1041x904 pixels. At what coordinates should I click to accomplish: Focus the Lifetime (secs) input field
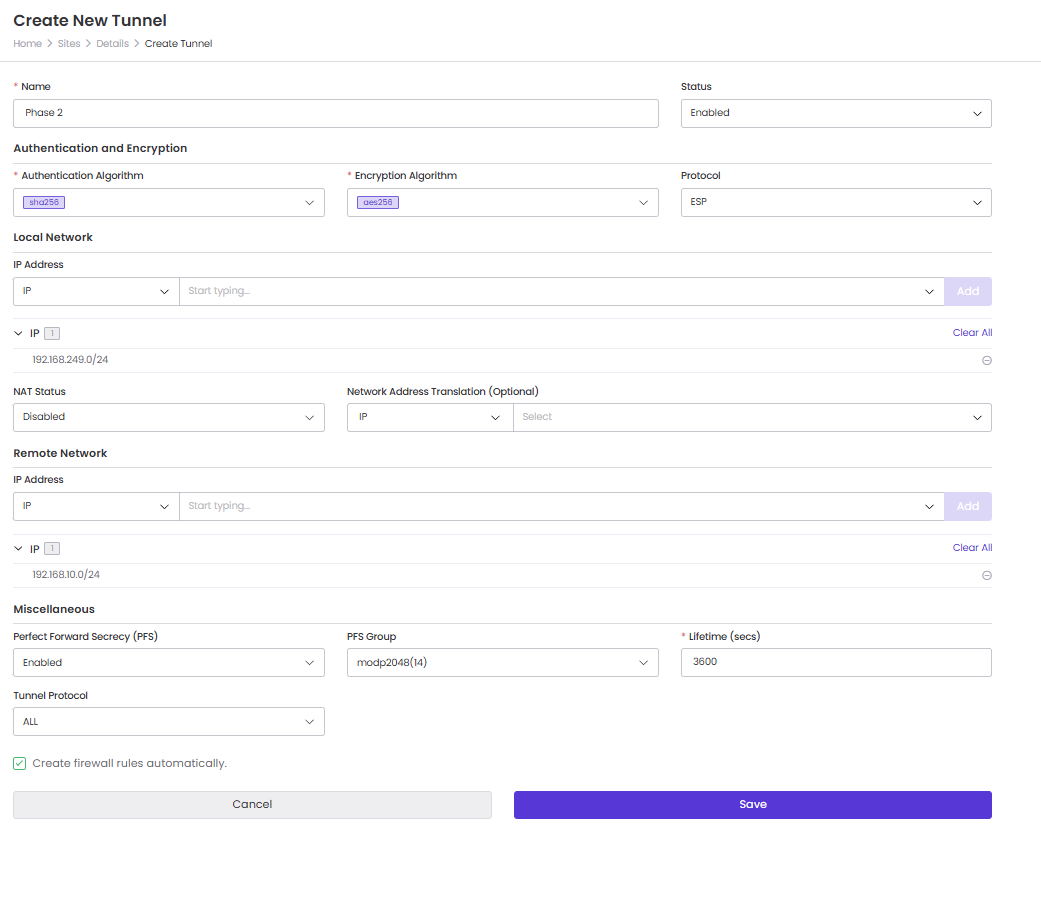click(x=836, y=662)
